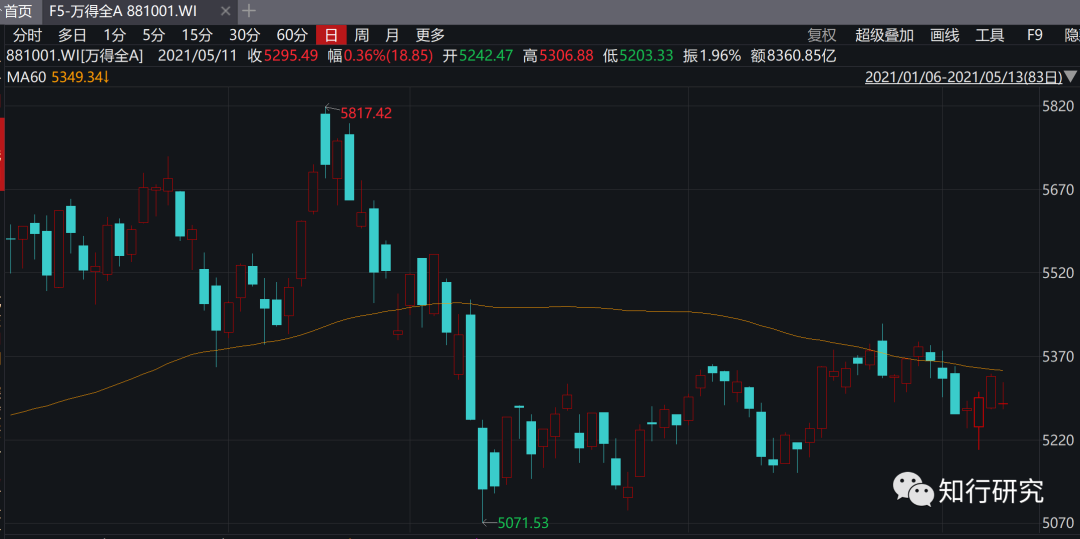
Task: Open the 画线 drawing tools
Action: (944, 35)
